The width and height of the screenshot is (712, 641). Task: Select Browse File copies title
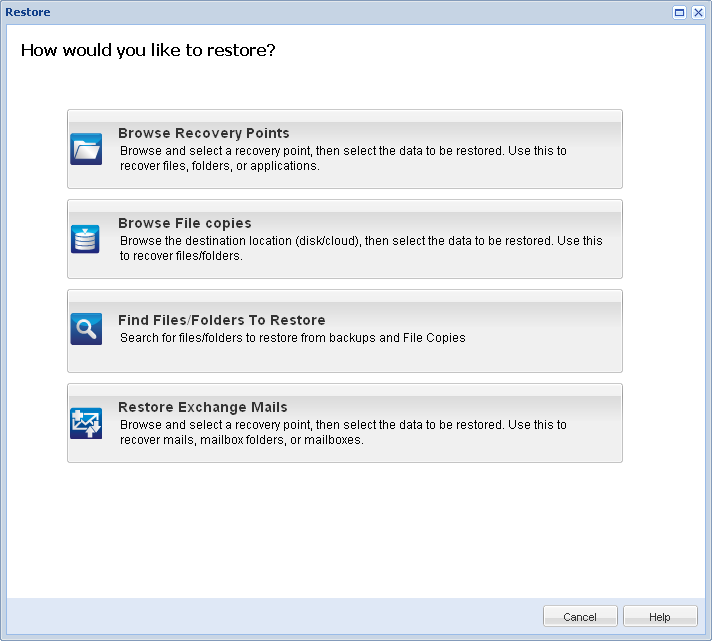tap(184, 223)
